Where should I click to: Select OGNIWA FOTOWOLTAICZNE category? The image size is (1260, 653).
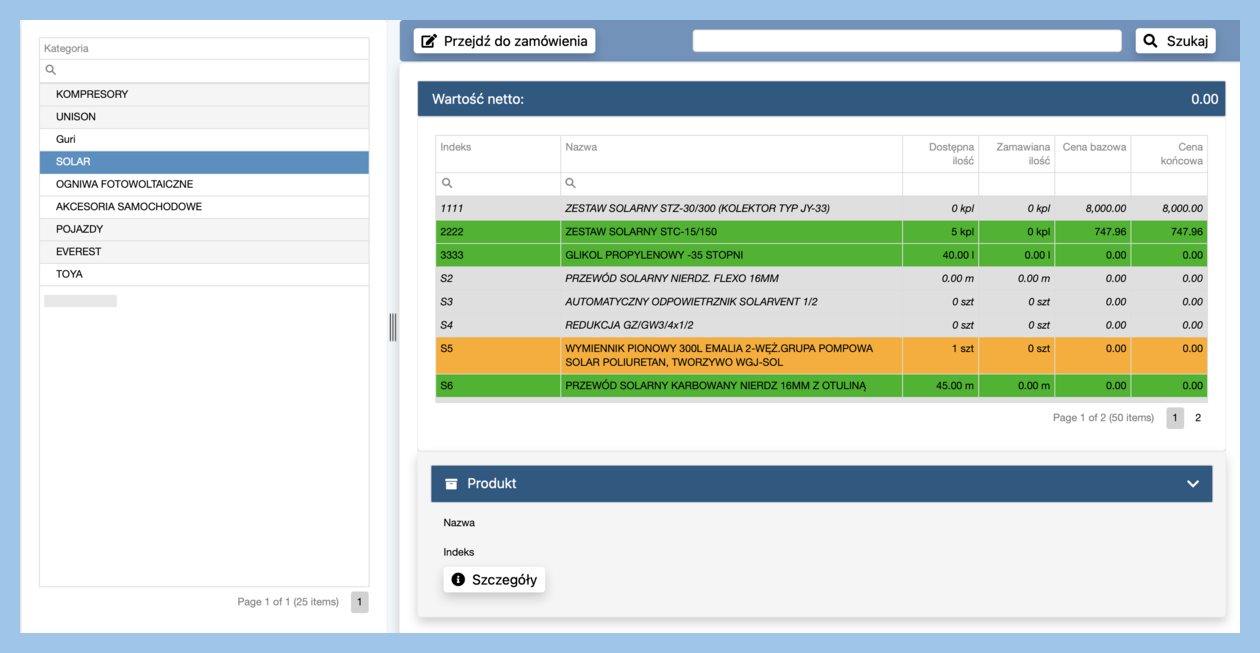click(x=124, y=184)
